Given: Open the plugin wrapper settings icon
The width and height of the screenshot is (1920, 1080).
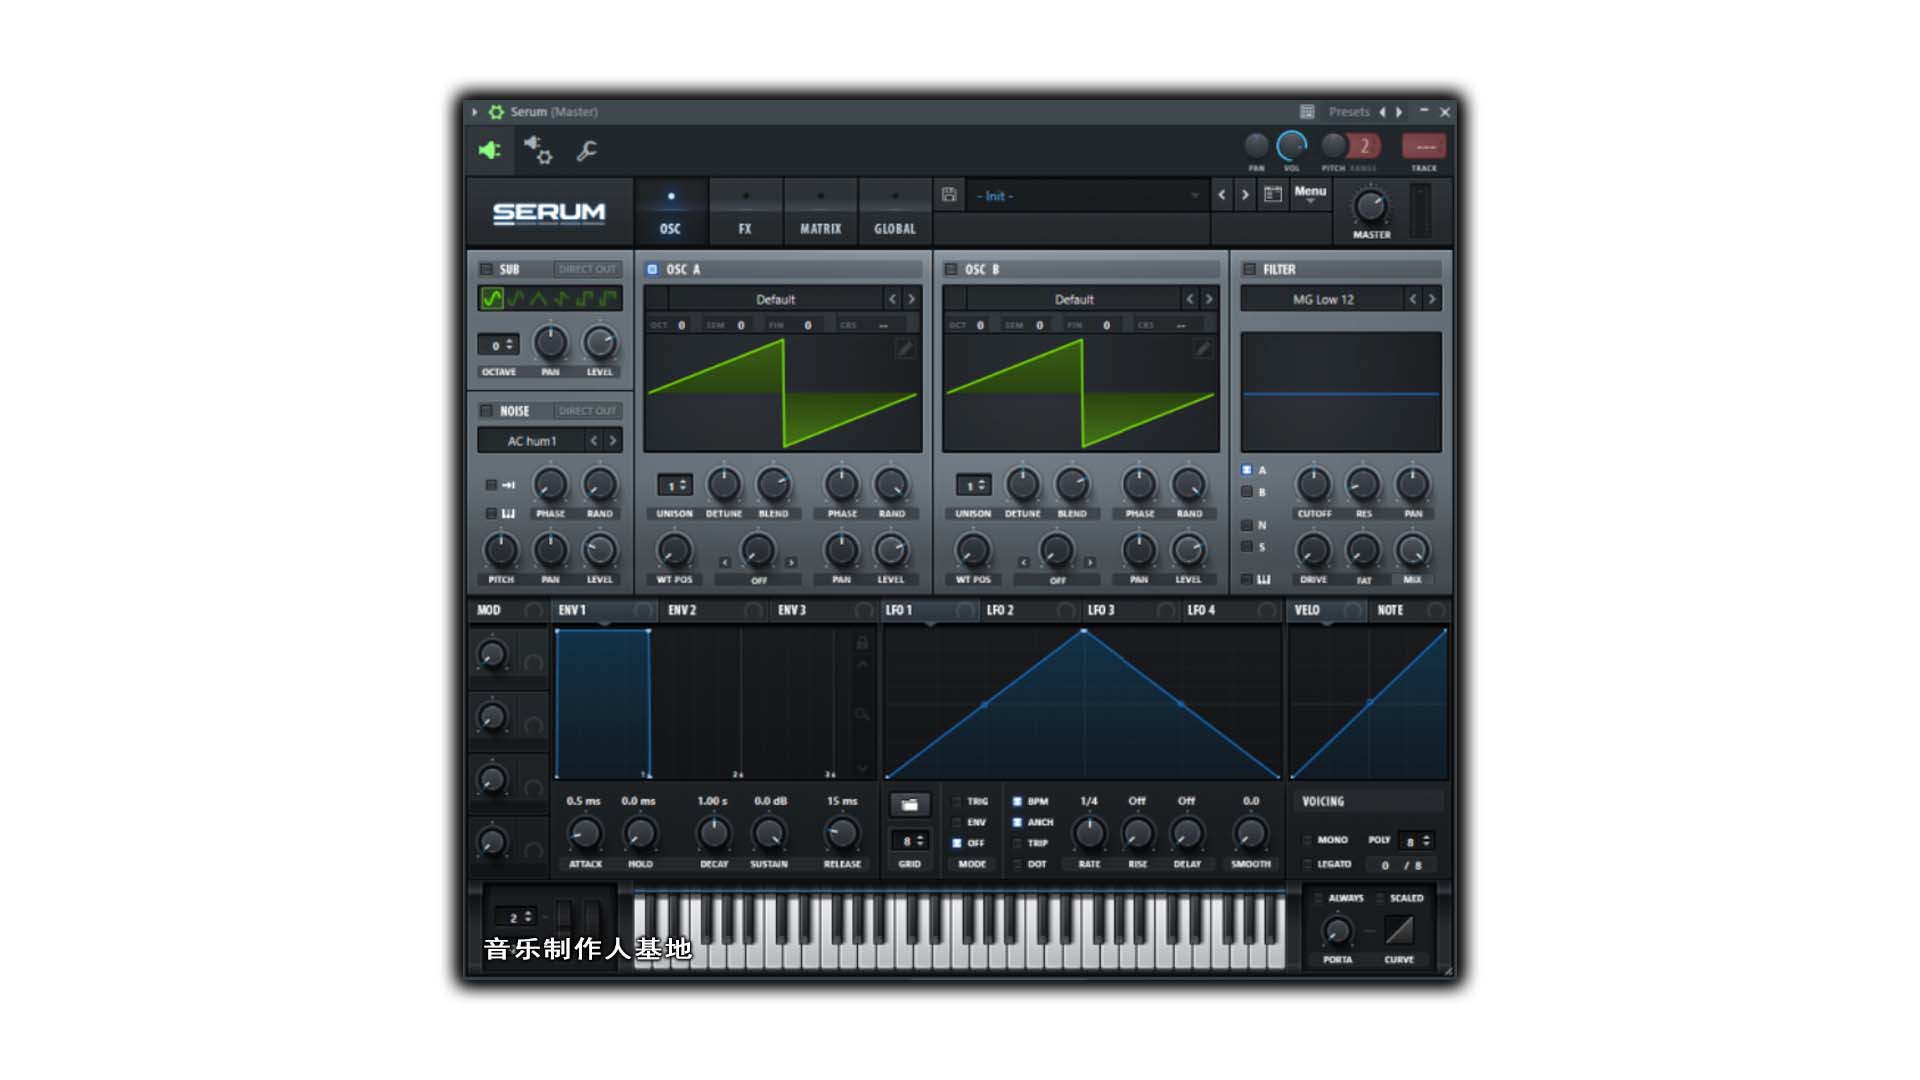Looking at the screenshot, I should [x=538, y=150].
